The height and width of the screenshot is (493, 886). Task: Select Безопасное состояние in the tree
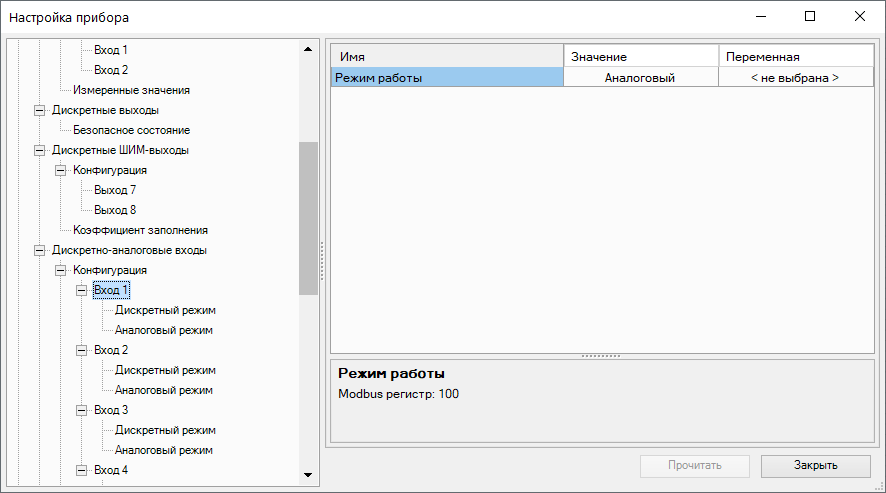[131, 130]
